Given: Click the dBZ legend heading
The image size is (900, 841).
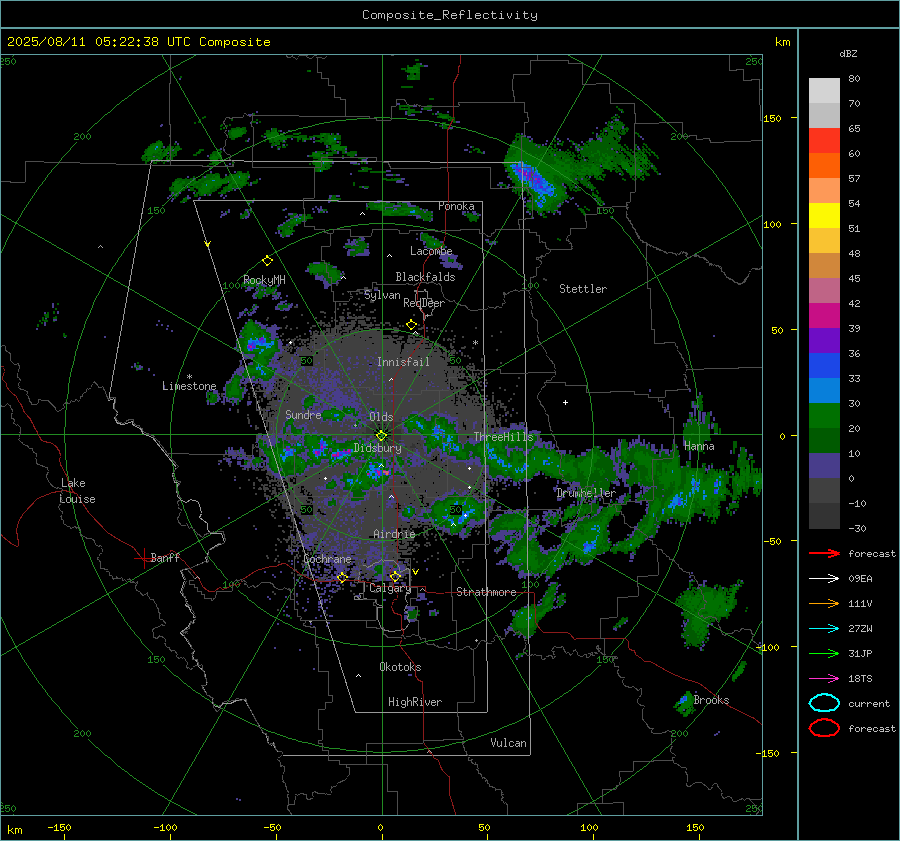Looking at the screenshot, I should click(848, 54).
